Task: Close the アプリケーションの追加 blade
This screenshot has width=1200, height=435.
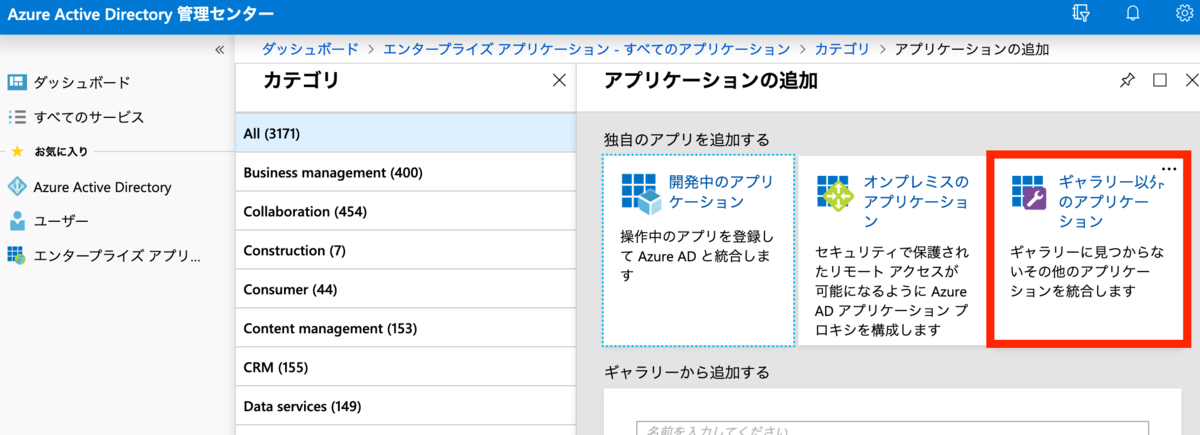Action: click(1192, 81)
